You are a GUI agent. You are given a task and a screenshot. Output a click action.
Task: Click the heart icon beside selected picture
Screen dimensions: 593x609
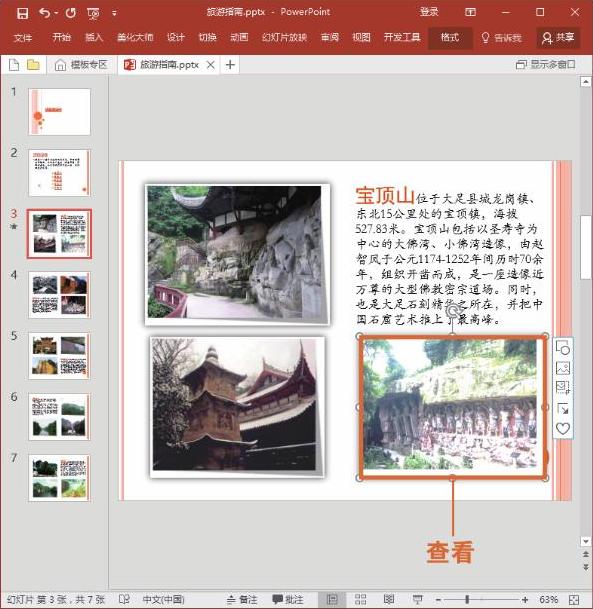click(x=563, y=428)
